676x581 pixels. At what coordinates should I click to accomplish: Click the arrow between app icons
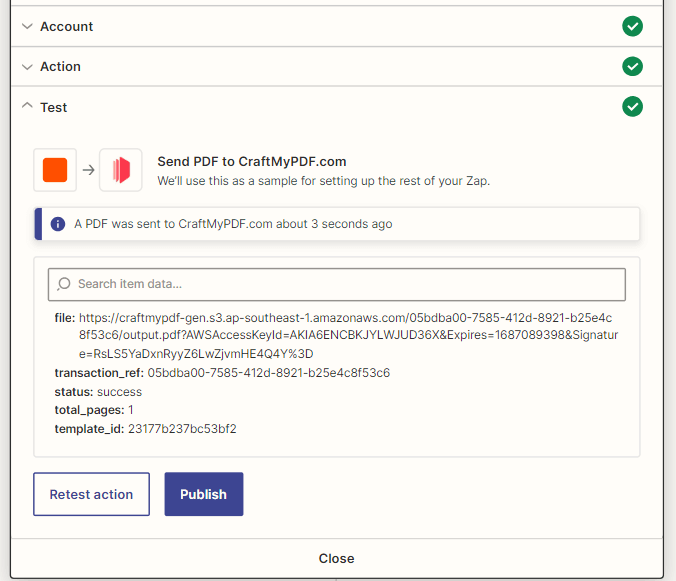(88, 170)
